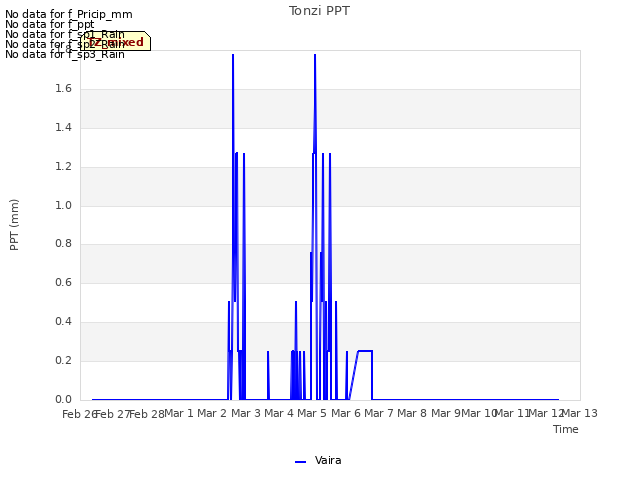Click the Vaira legend label

[x=328, y=460]
